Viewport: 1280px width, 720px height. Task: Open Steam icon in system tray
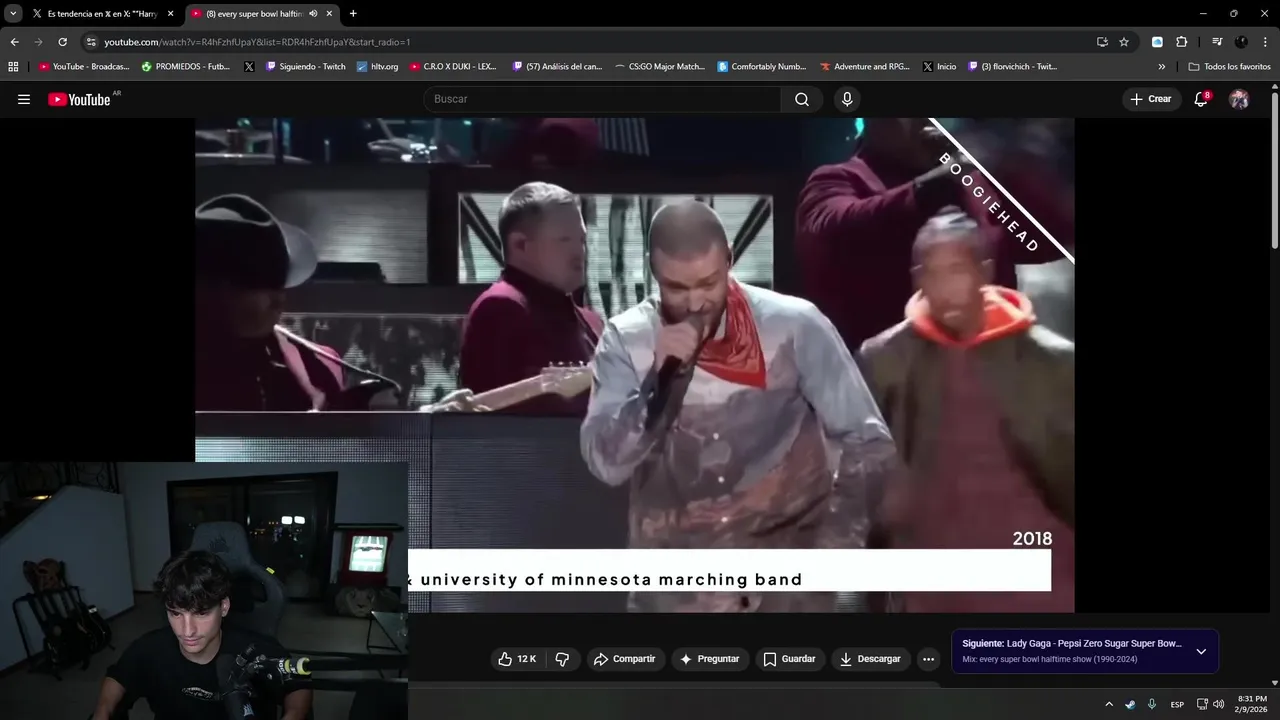coord(1130,704)
